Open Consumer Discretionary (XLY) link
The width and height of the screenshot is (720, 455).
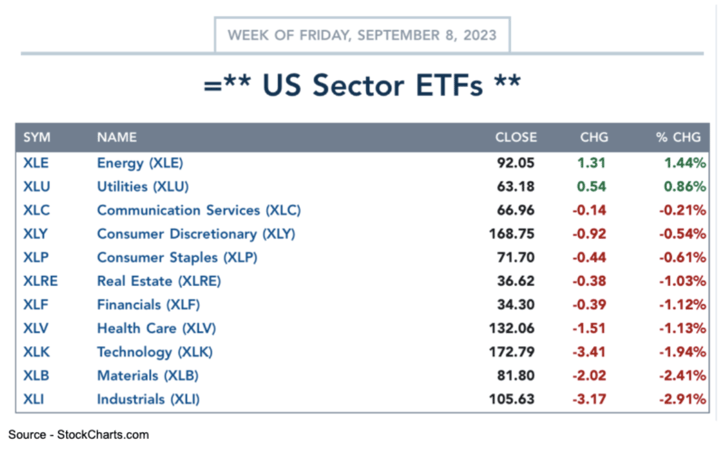(x=196, y=234)
